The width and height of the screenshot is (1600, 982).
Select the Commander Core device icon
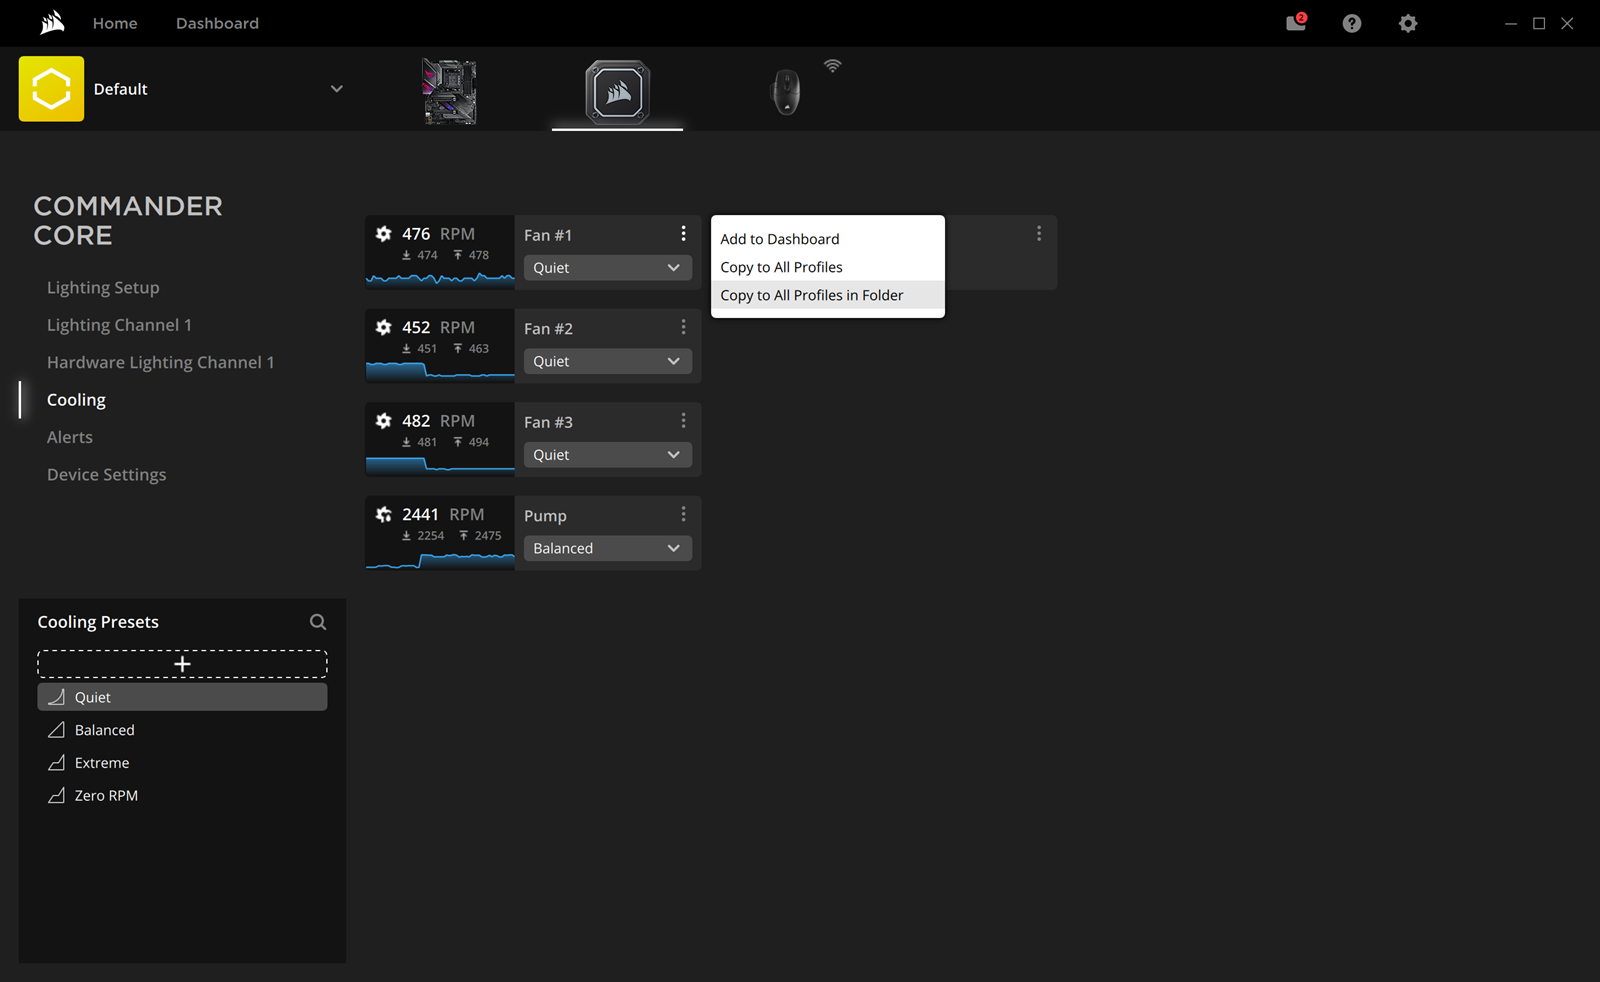tap(618, 92)
